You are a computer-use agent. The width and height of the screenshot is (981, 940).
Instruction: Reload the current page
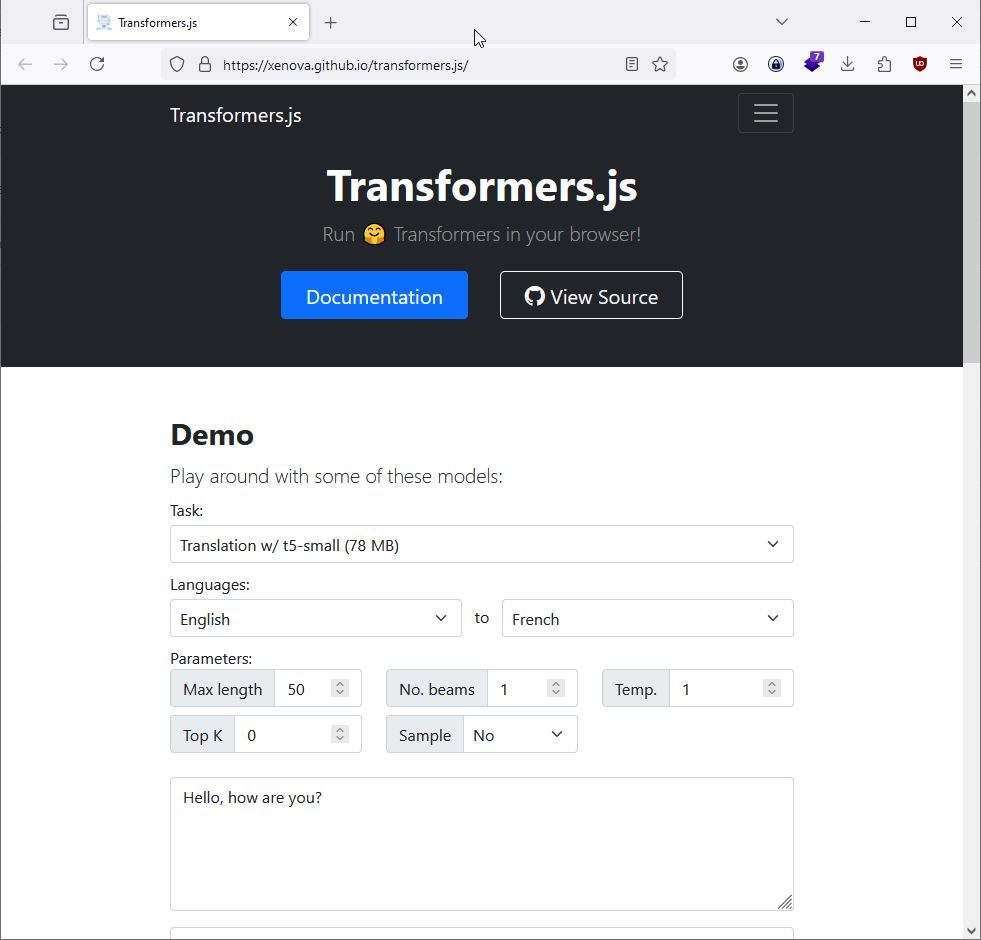(97, 64)
